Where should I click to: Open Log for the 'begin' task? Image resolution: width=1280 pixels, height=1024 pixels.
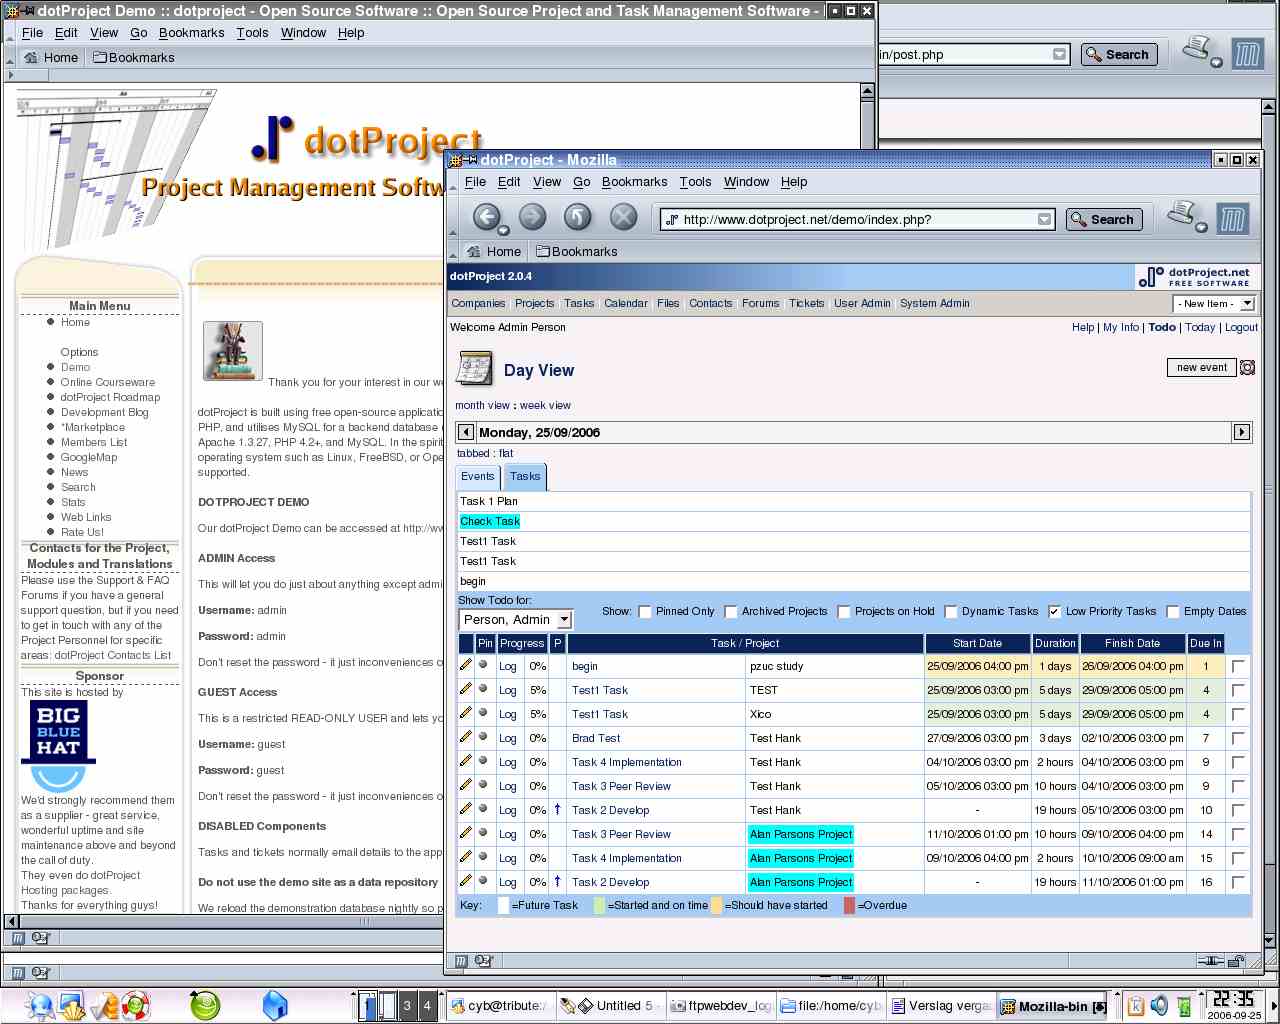508,667
